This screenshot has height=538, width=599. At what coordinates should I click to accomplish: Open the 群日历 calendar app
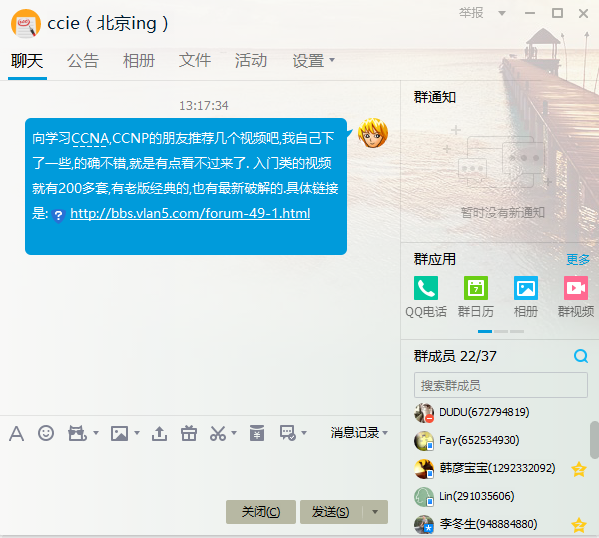pos(476,297)
